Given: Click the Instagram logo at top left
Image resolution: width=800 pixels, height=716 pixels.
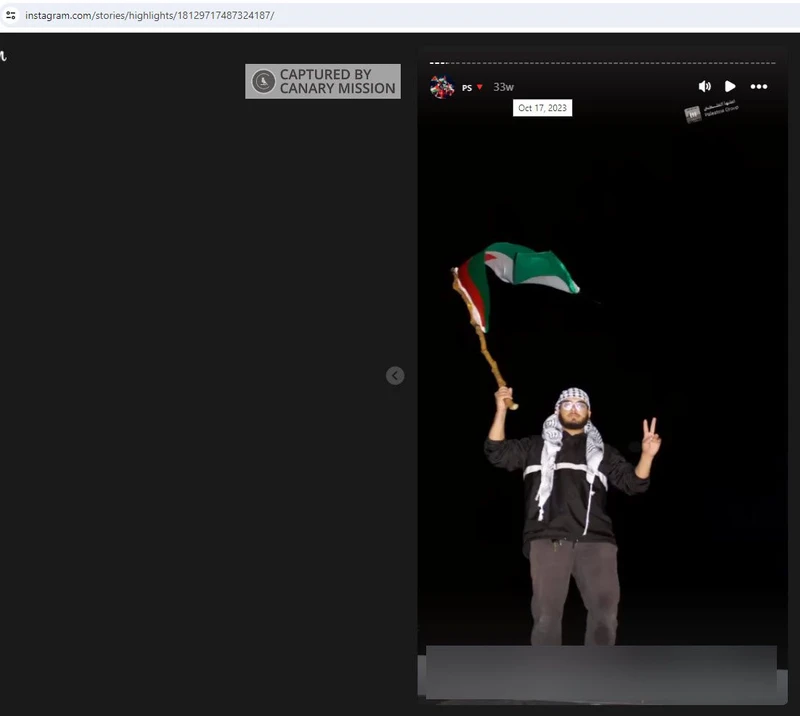Looking at the screenshot, I should pos(3,57).
